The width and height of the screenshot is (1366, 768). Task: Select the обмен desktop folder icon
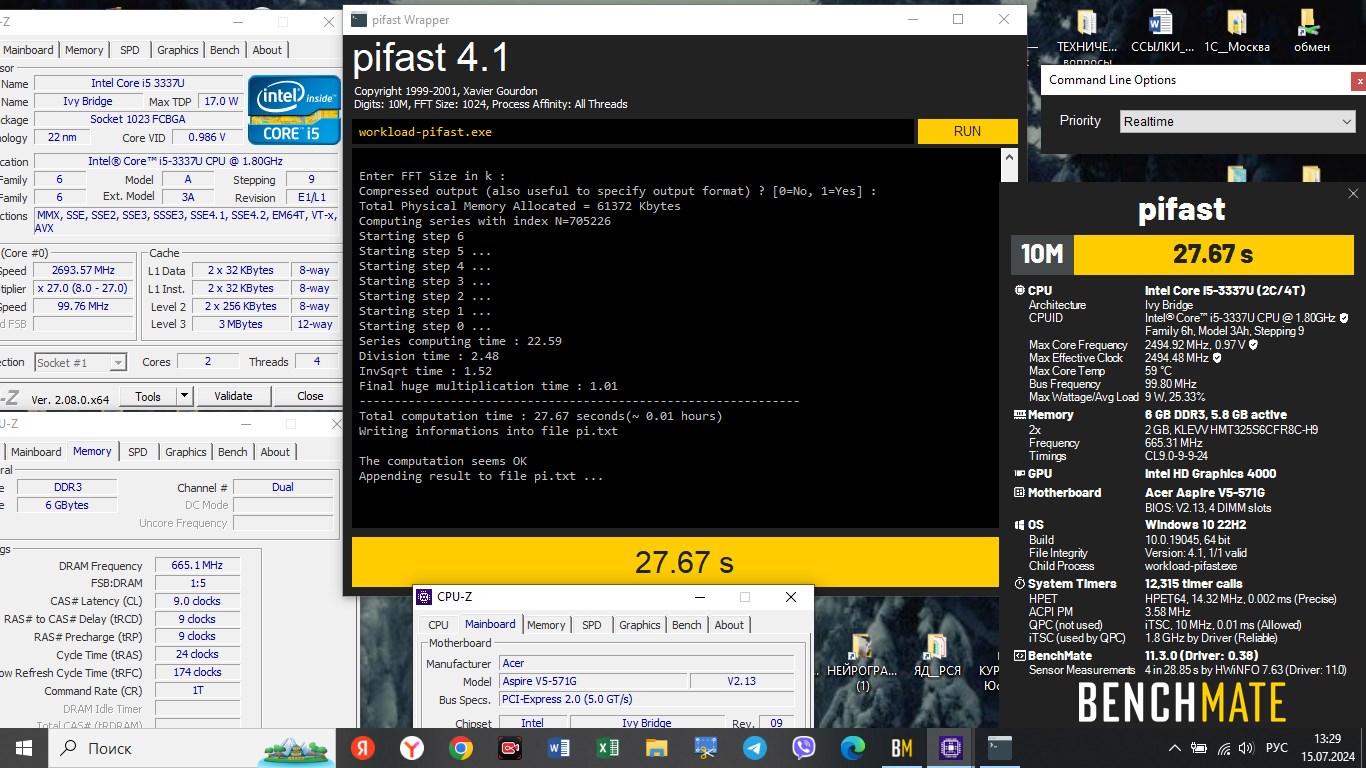tap(1311, 32)
